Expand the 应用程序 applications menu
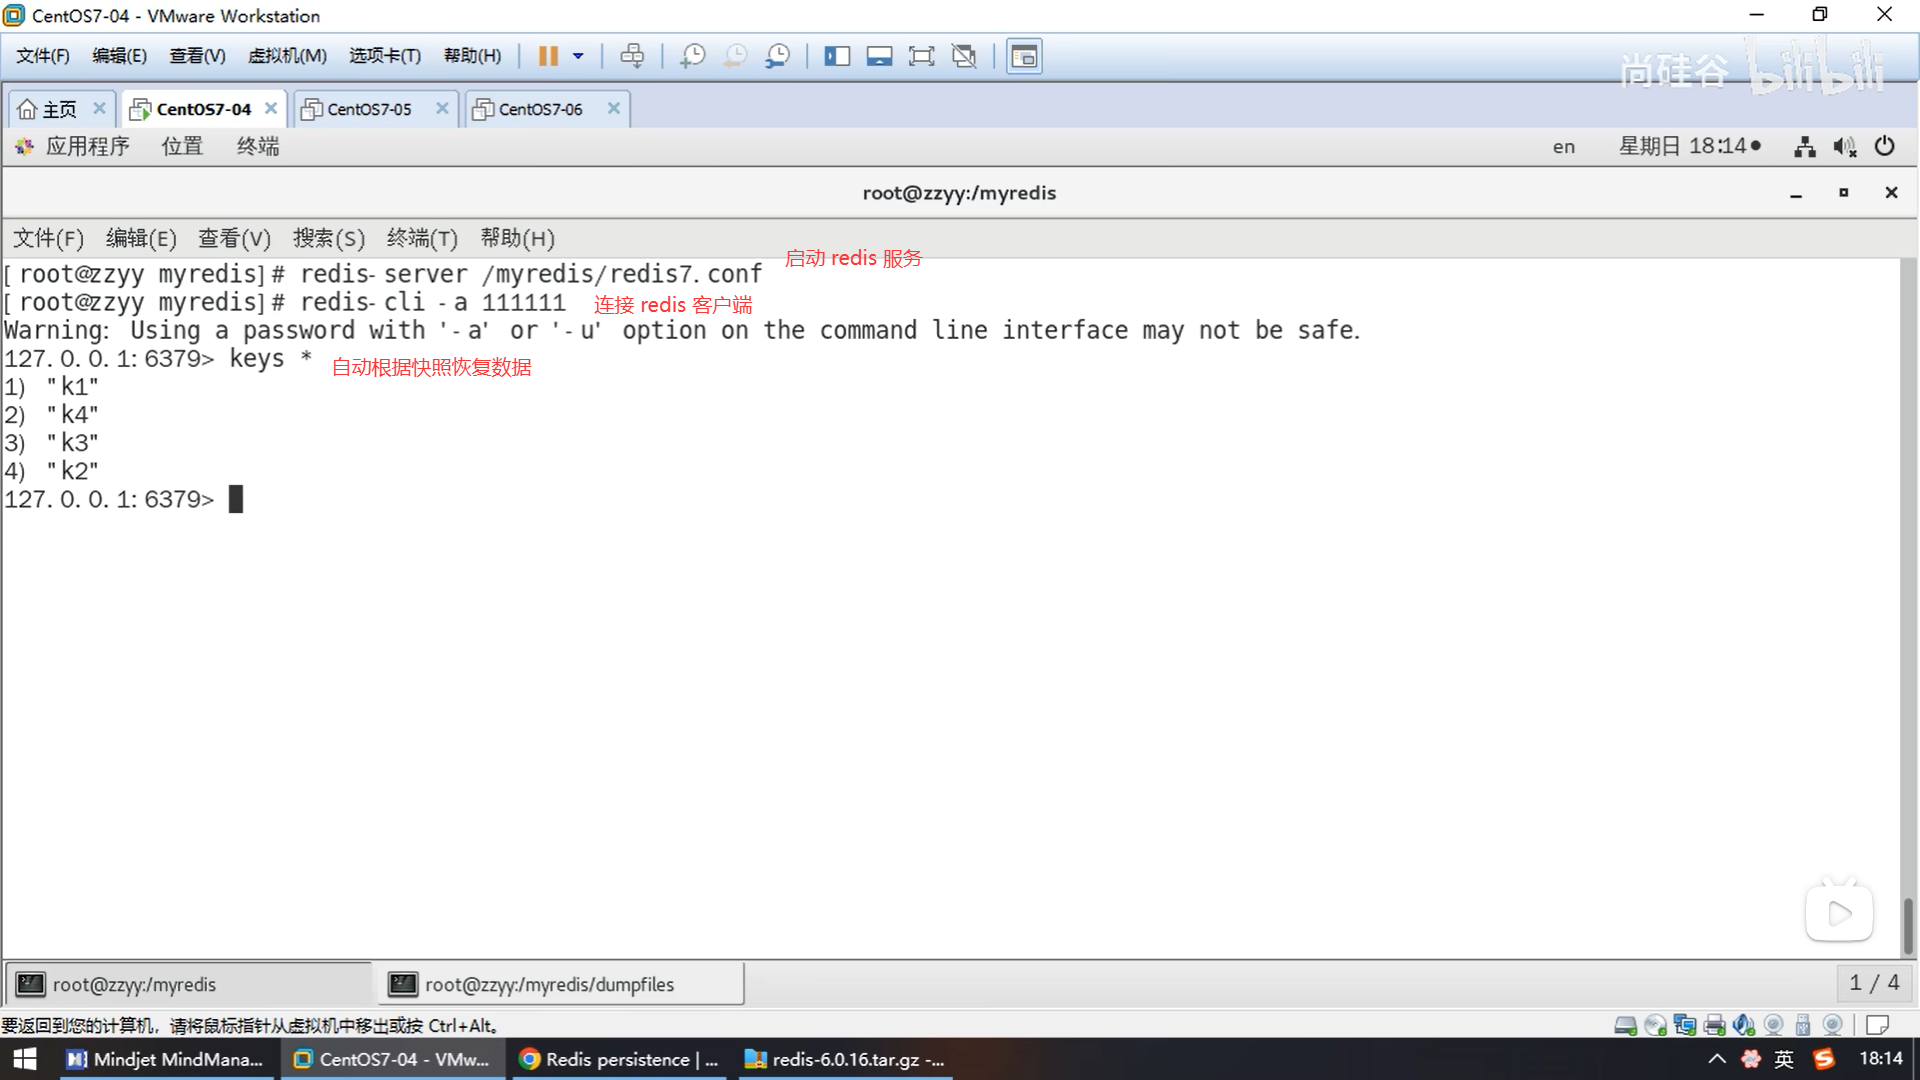 click(86, 147)
